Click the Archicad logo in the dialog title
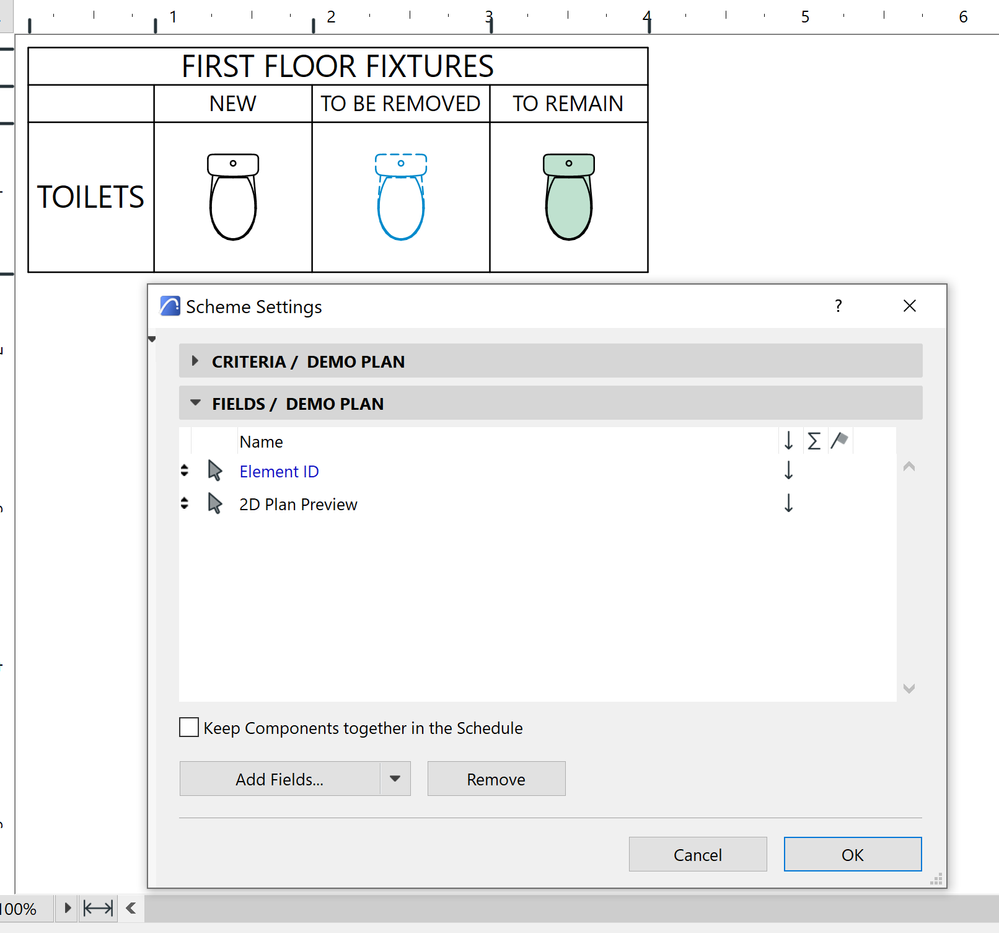The height and width of the screenshot is (933, 999). tap(169, 306)
